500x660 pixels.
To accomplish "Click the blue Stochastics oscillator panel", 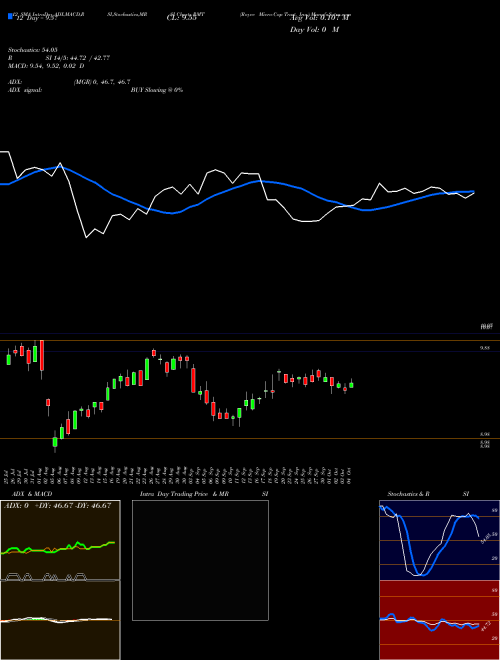I will tap(439, 540).
